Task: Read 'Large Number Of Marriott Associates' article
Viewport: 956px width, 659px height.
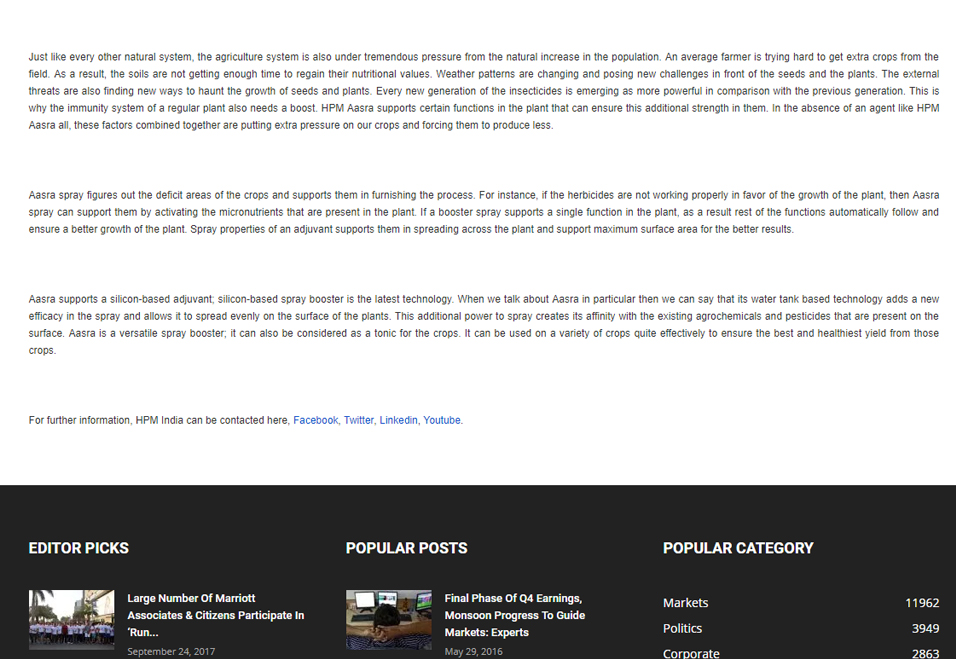Action: pyautogui.click(x=216, y=615)
